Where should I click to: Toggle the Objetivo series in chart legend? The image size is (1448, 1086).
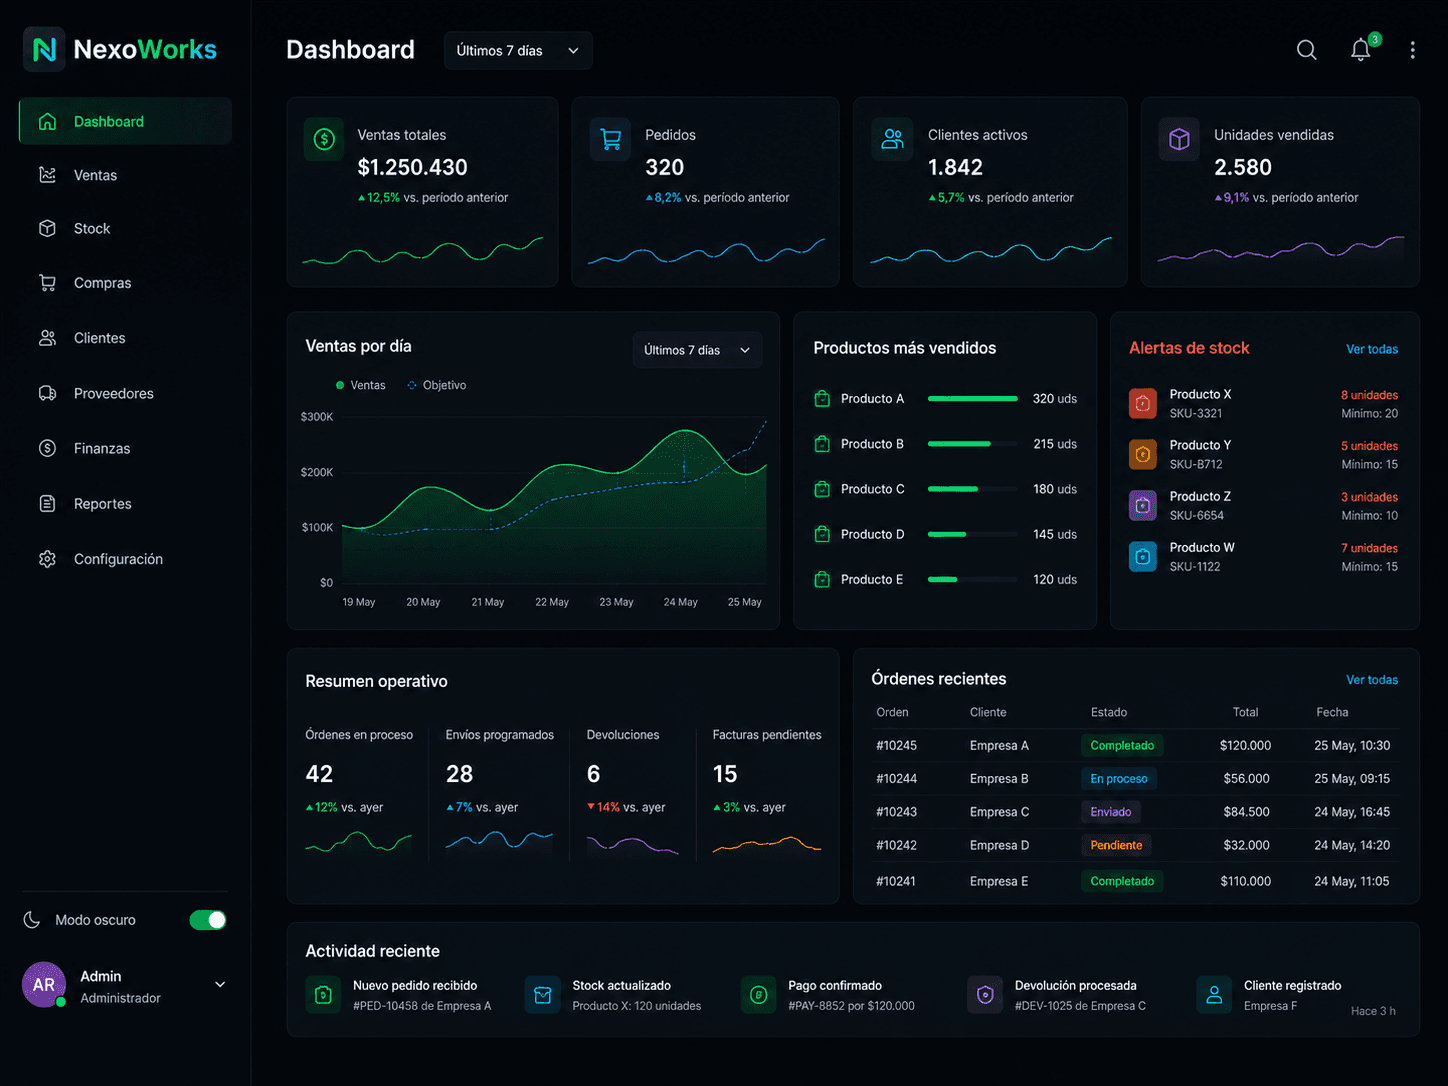437,385
